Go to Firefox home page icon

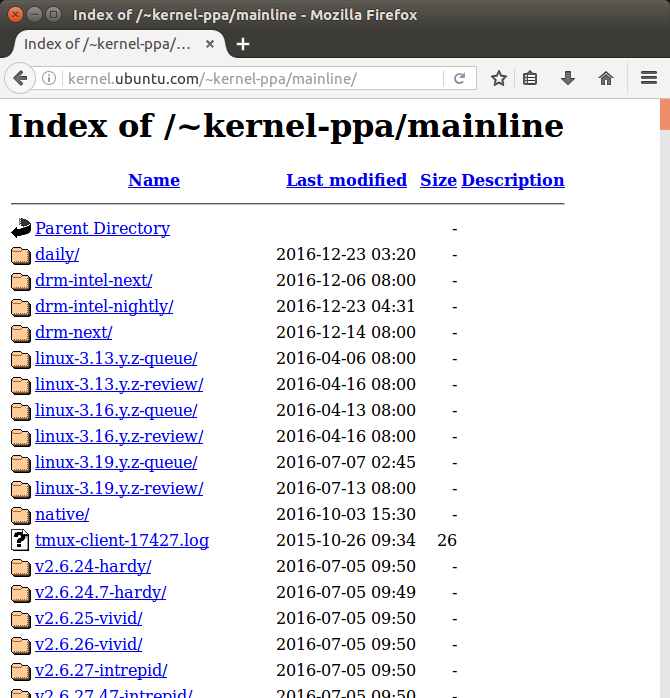coord(605,79)
